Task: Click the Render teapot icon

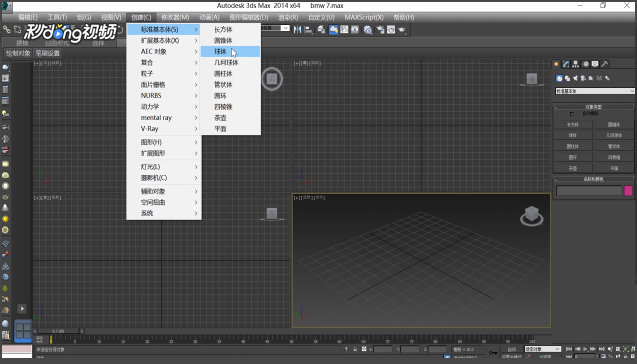Action: [x=402, y=30]
